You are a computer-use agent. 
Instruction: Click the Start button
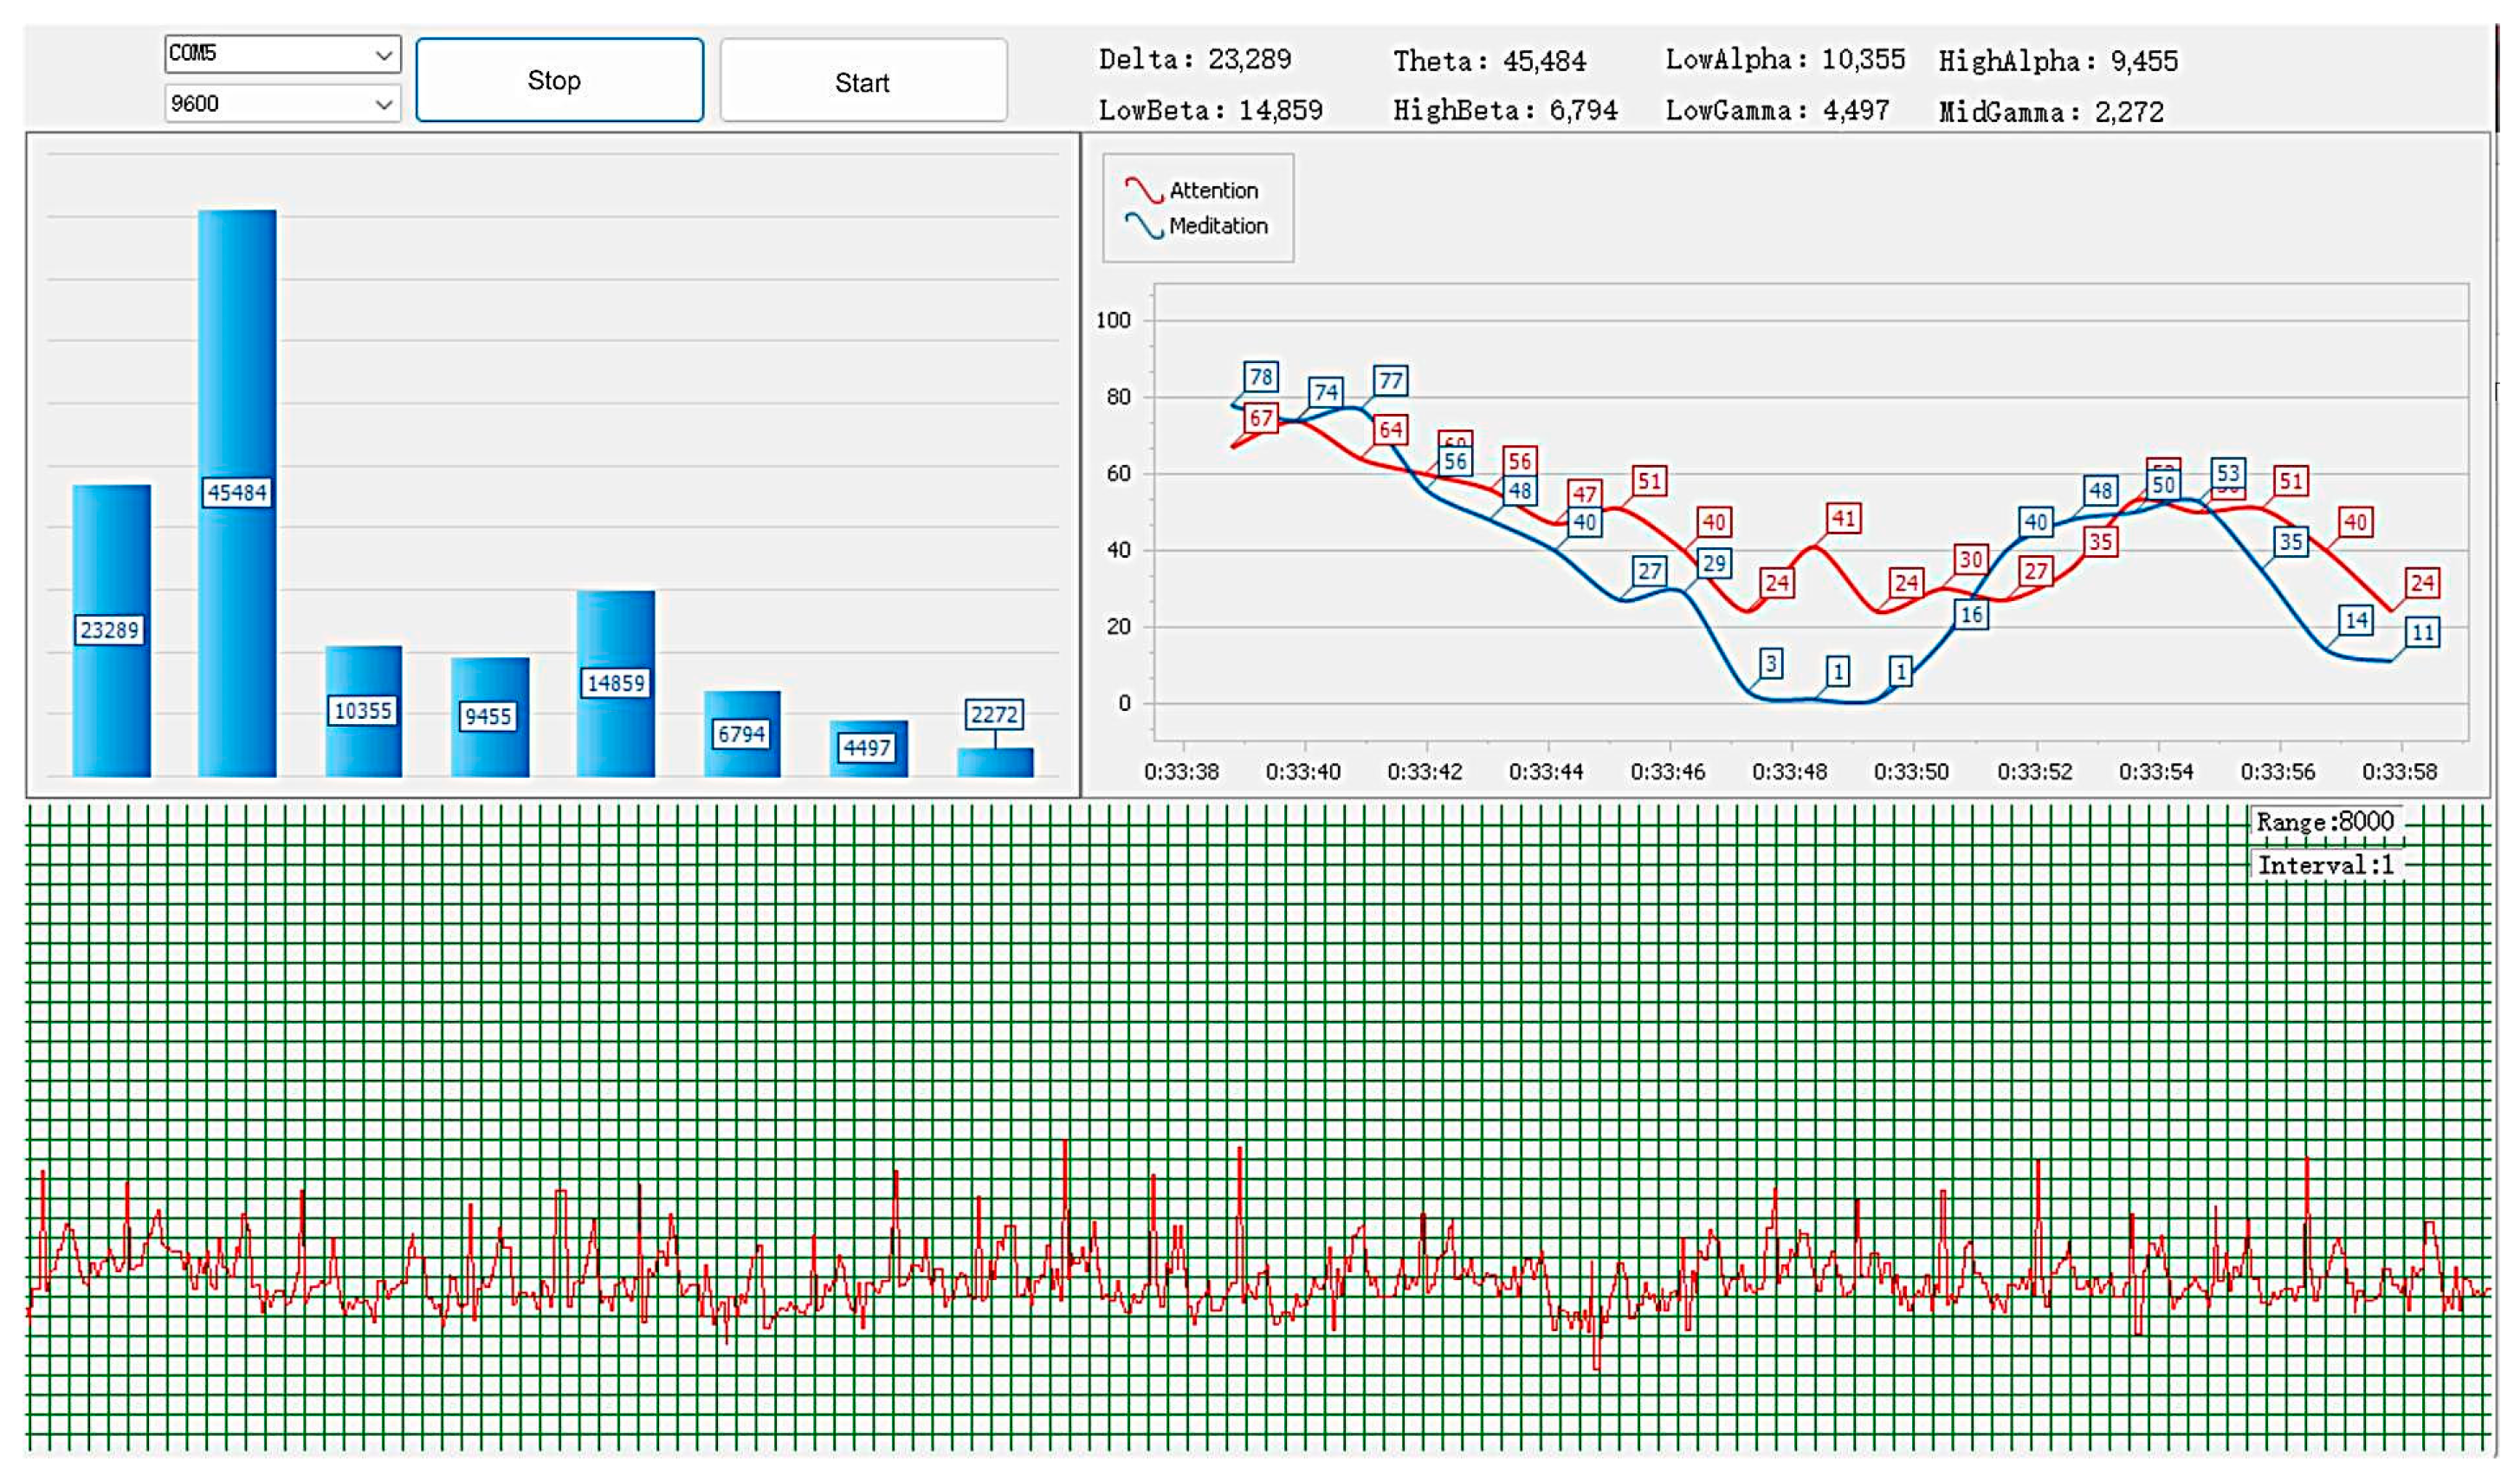[863, 82]
